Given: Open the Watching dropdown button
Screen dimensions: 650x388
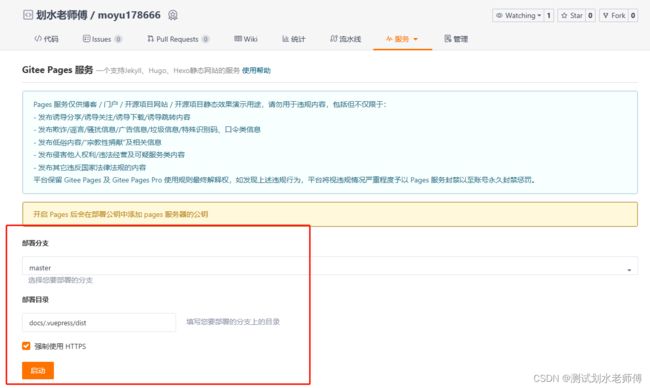Looking at the screenshot, I should [518, 16].
